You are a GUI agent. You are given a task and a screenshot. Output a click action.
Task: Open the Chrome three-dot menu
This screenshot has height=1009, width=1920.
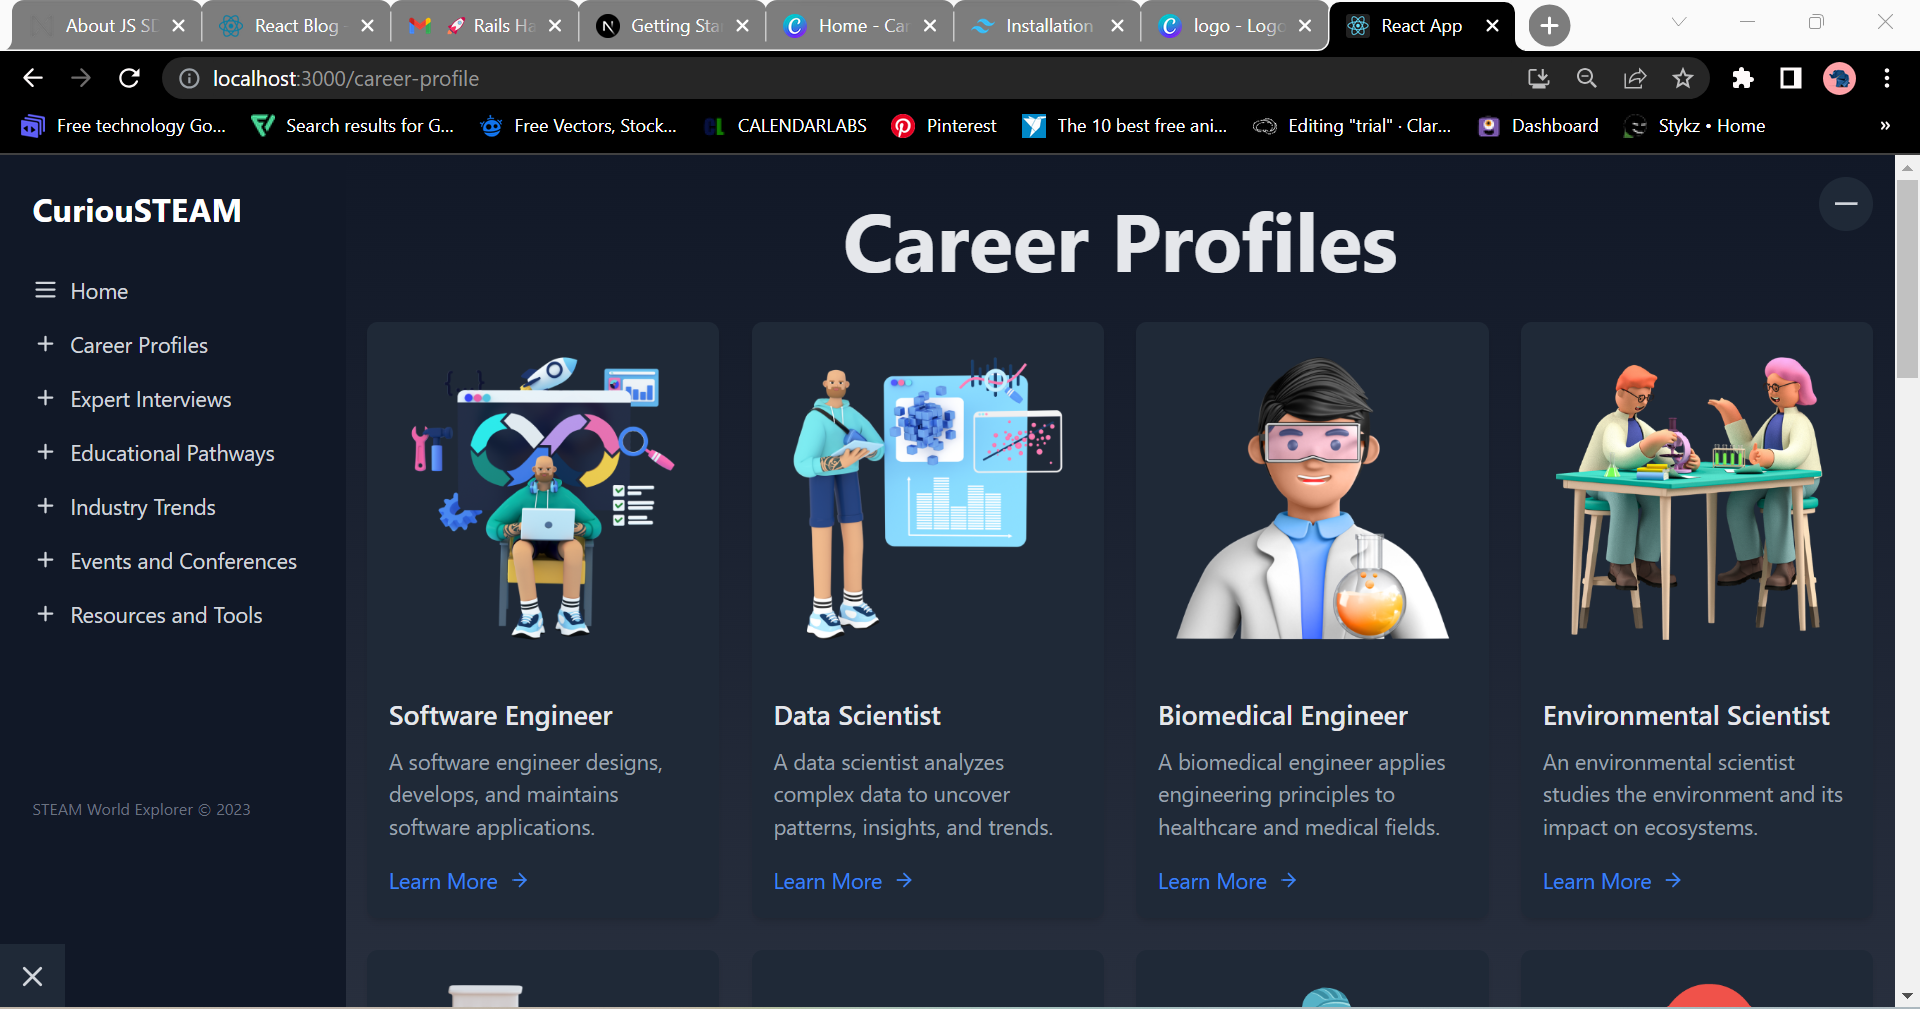[1887, 78]
